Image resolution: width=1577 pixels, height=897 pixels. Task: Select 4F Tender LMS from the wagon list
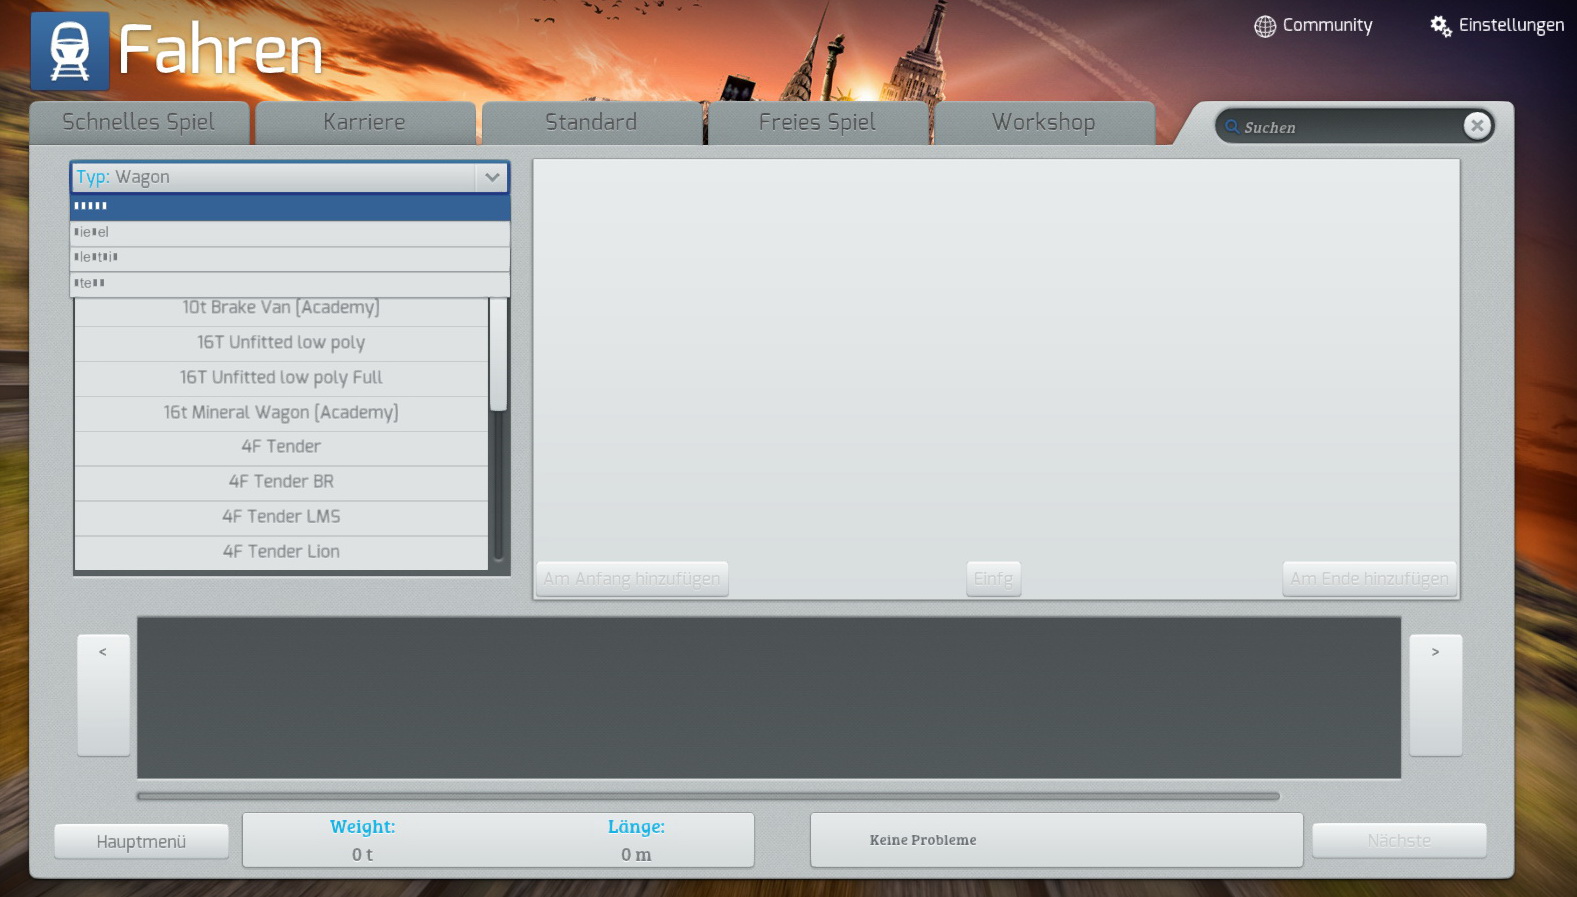(x=281, y=517)
